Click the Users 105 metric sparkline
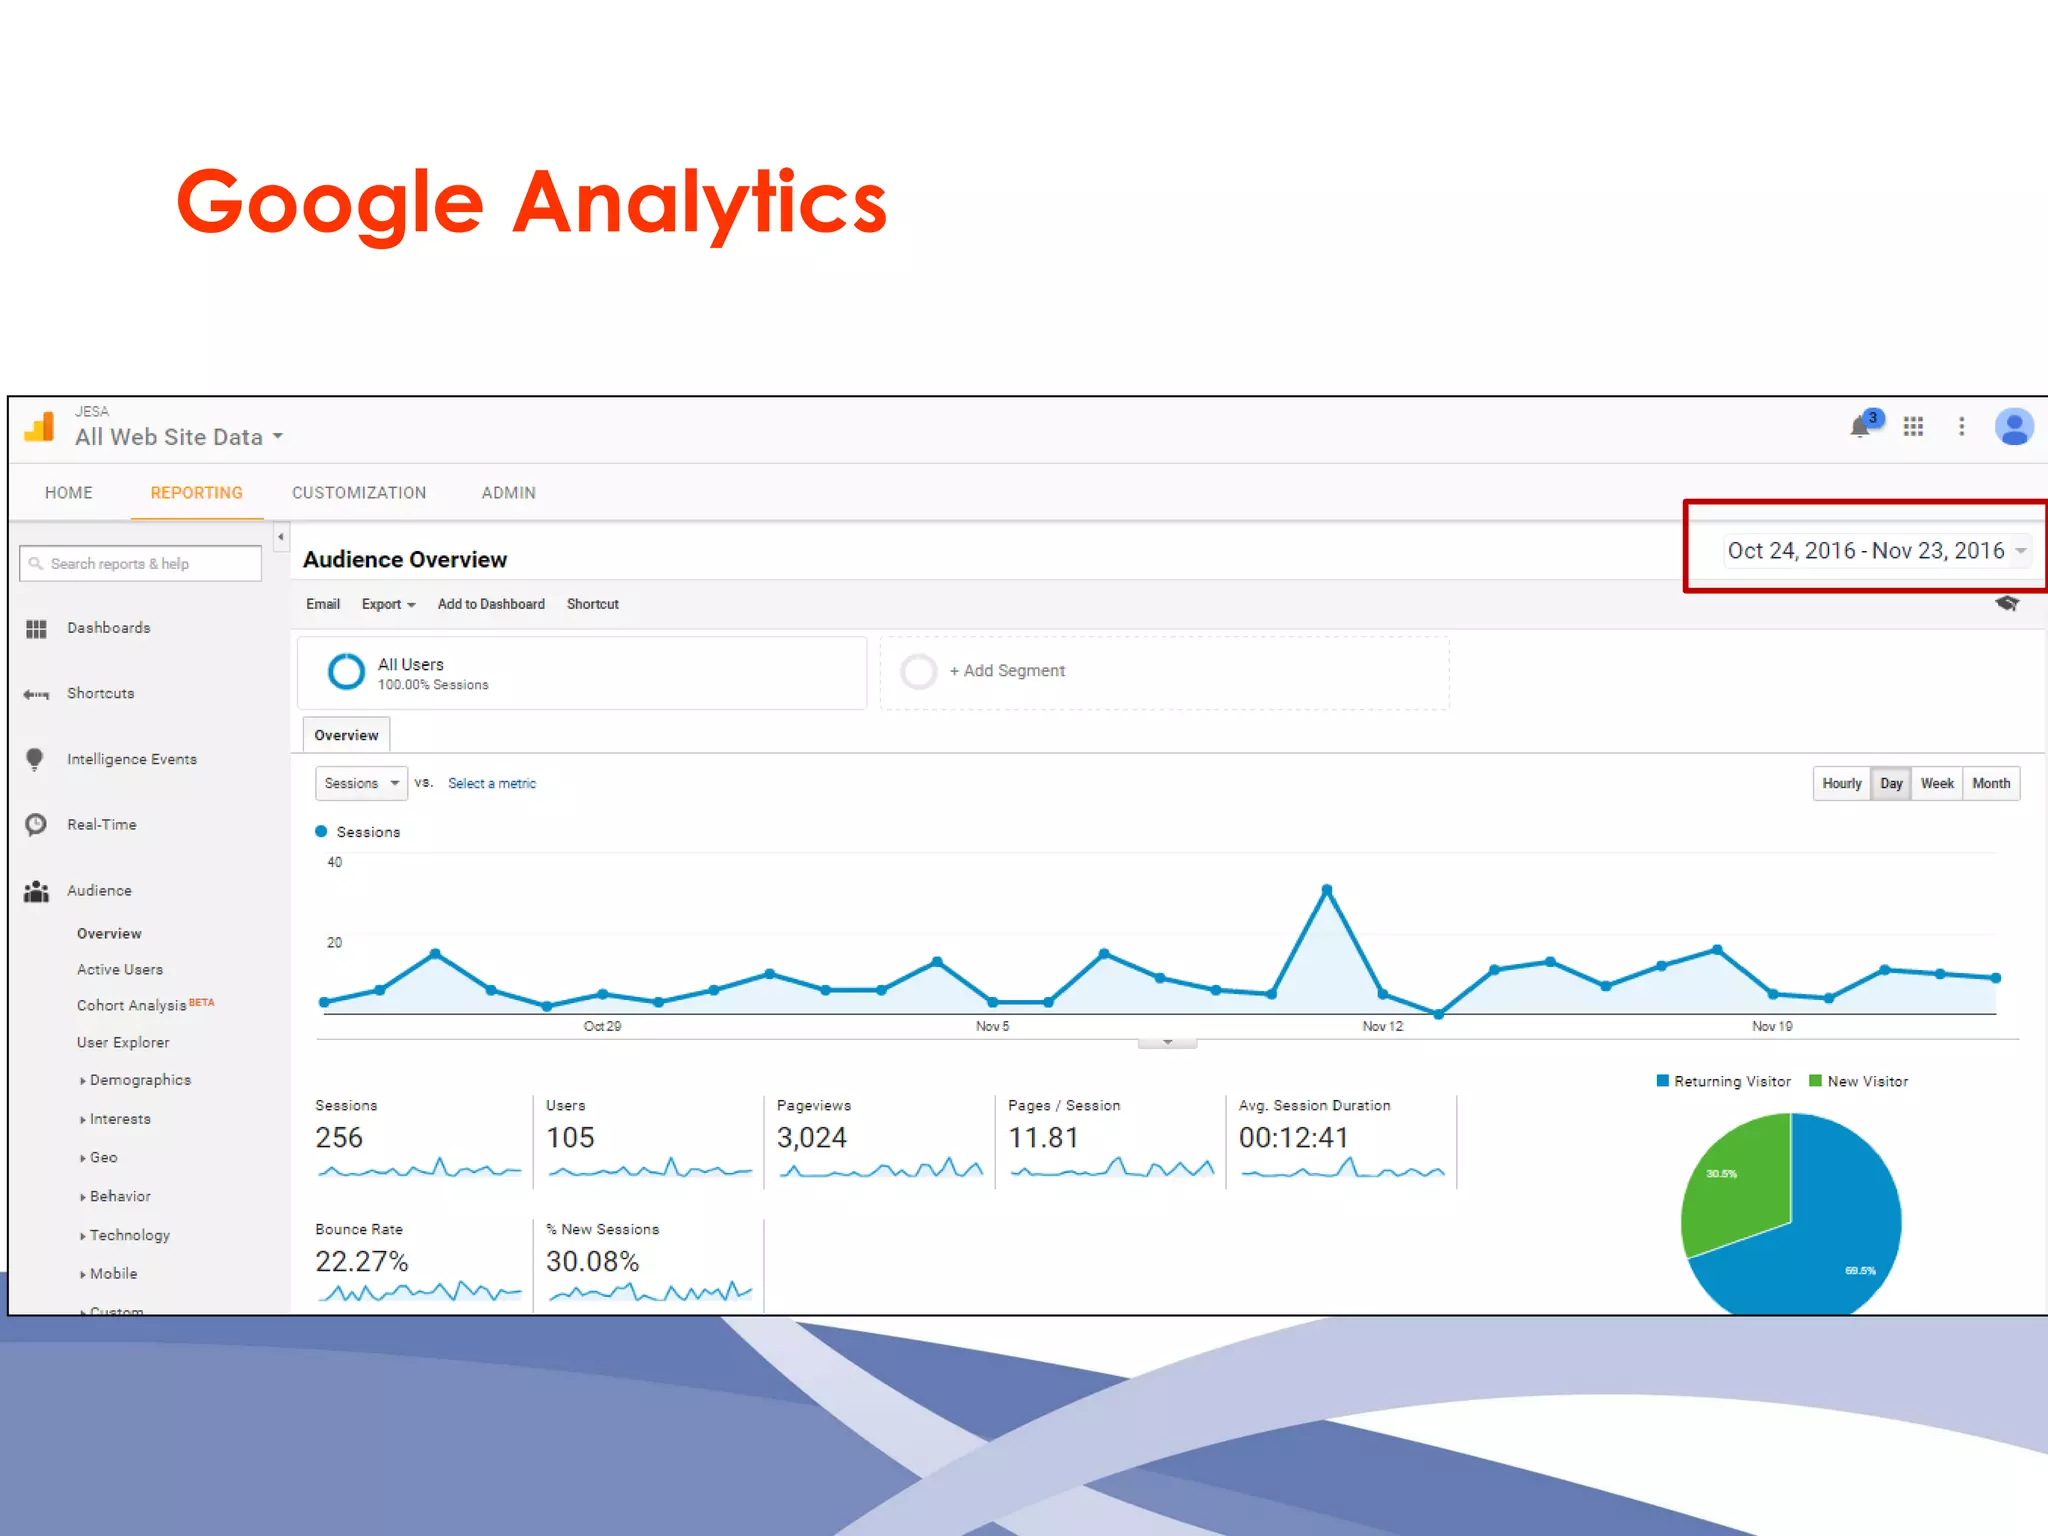 pyautogui.click(x=650, y=1167)
